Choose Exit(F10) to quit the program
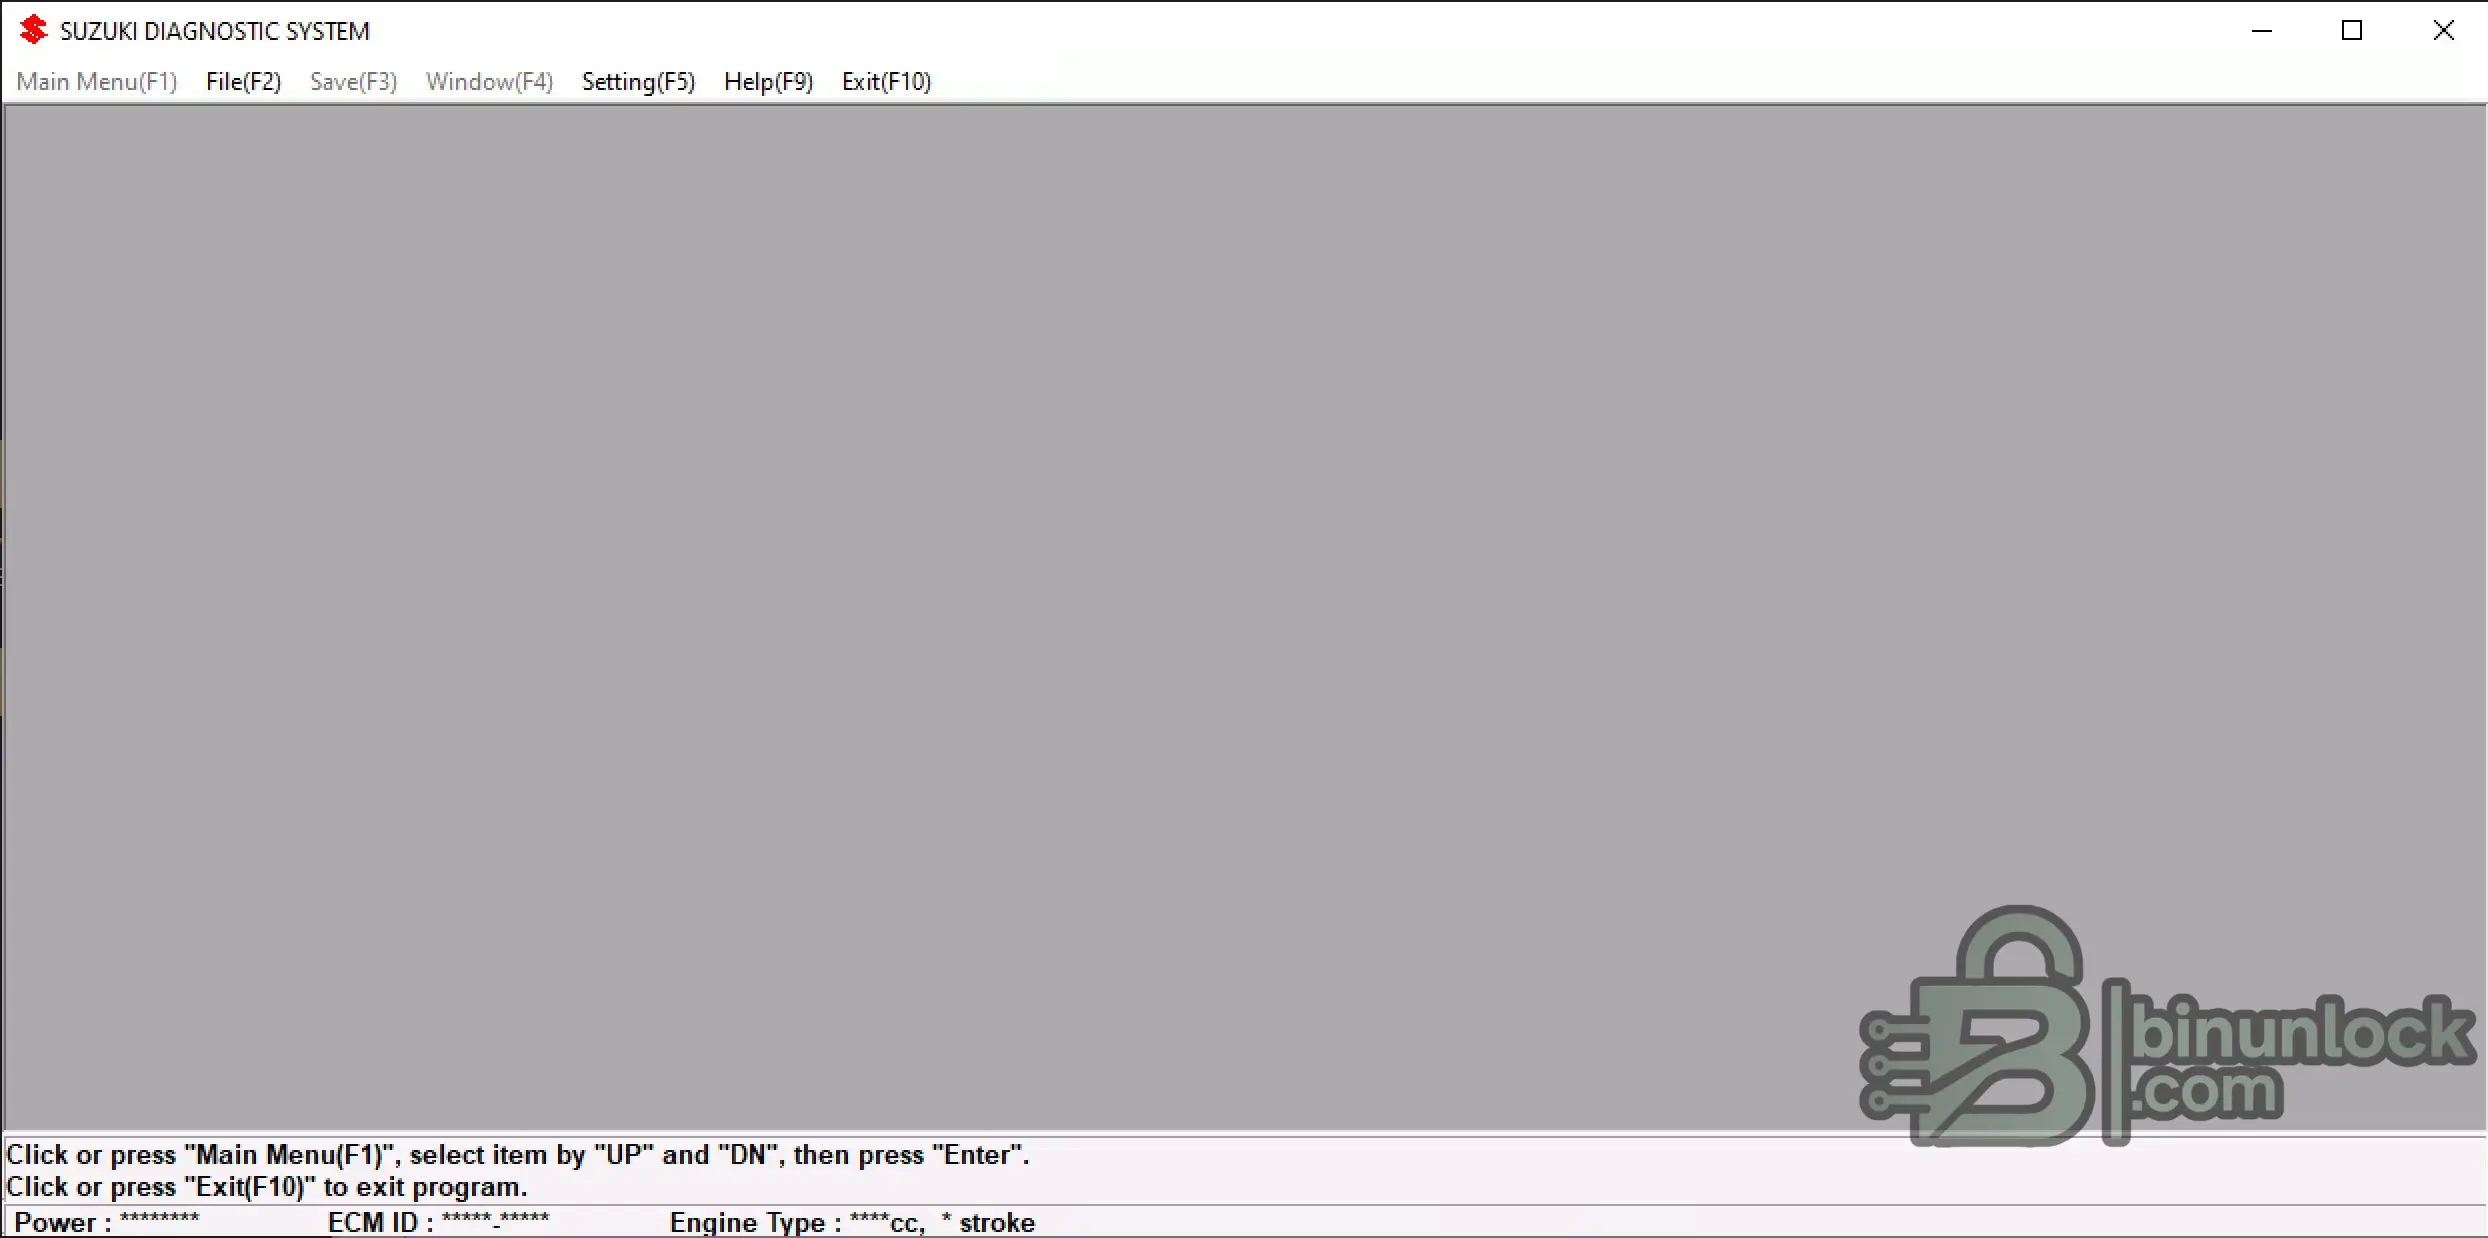This screenshot has height=1238, width=2488. pos(887,82)
